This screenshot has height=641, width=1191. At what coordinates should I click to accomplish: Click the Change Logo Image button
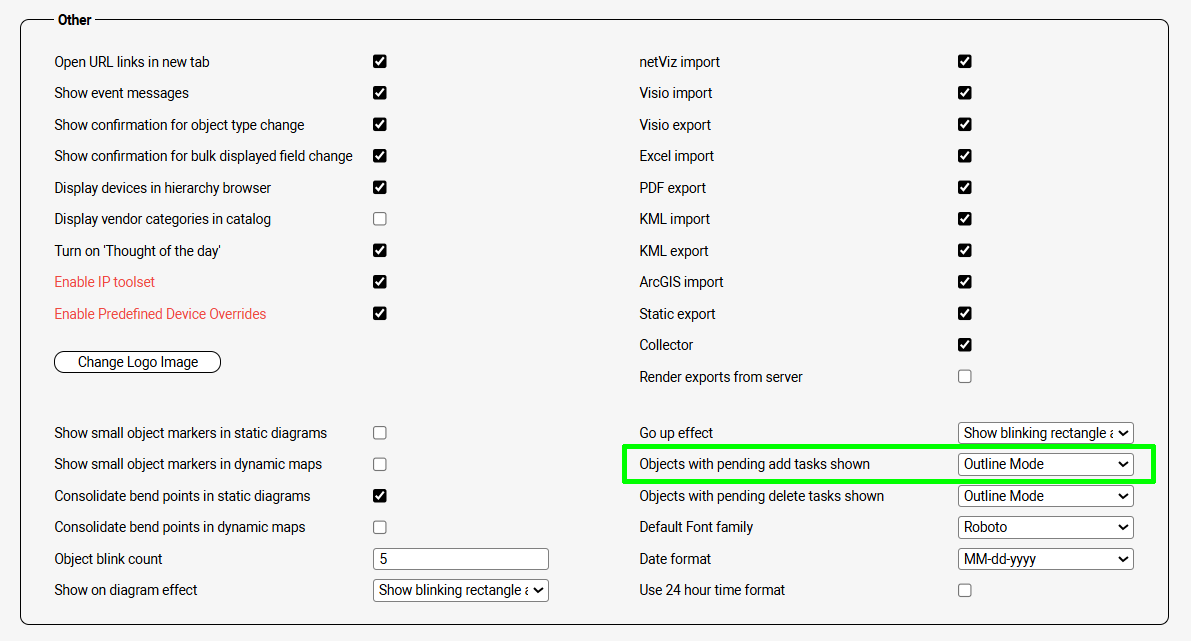click(x=137, y=362)
